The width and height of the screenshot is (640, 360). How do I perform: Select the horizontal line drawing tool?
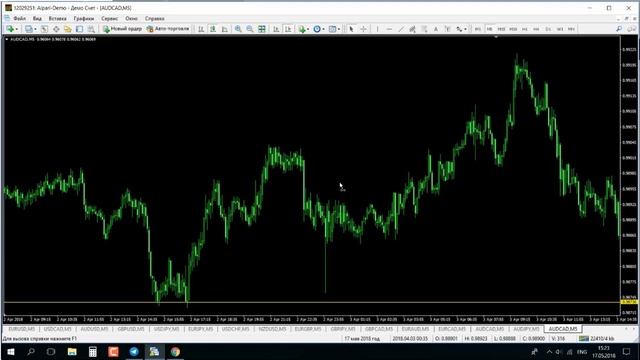(x=389, y=29)
